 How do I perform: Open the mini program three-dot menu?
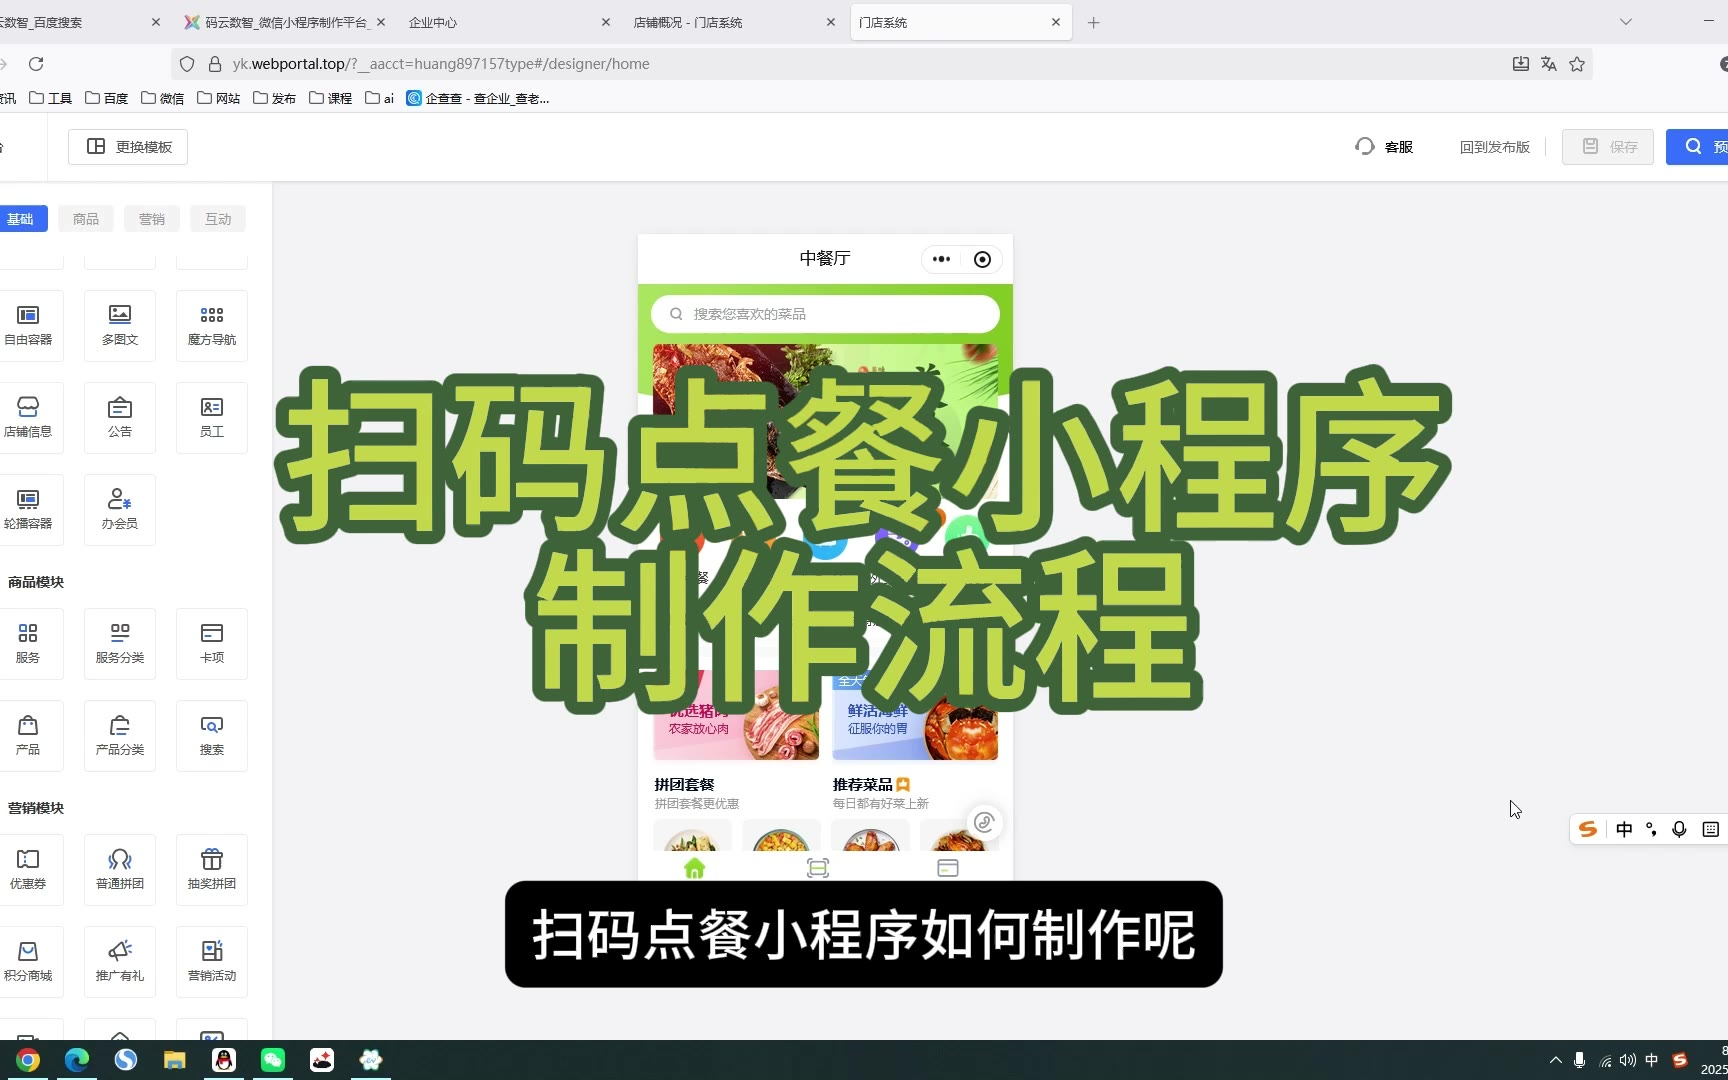click(x=941, y=259)
